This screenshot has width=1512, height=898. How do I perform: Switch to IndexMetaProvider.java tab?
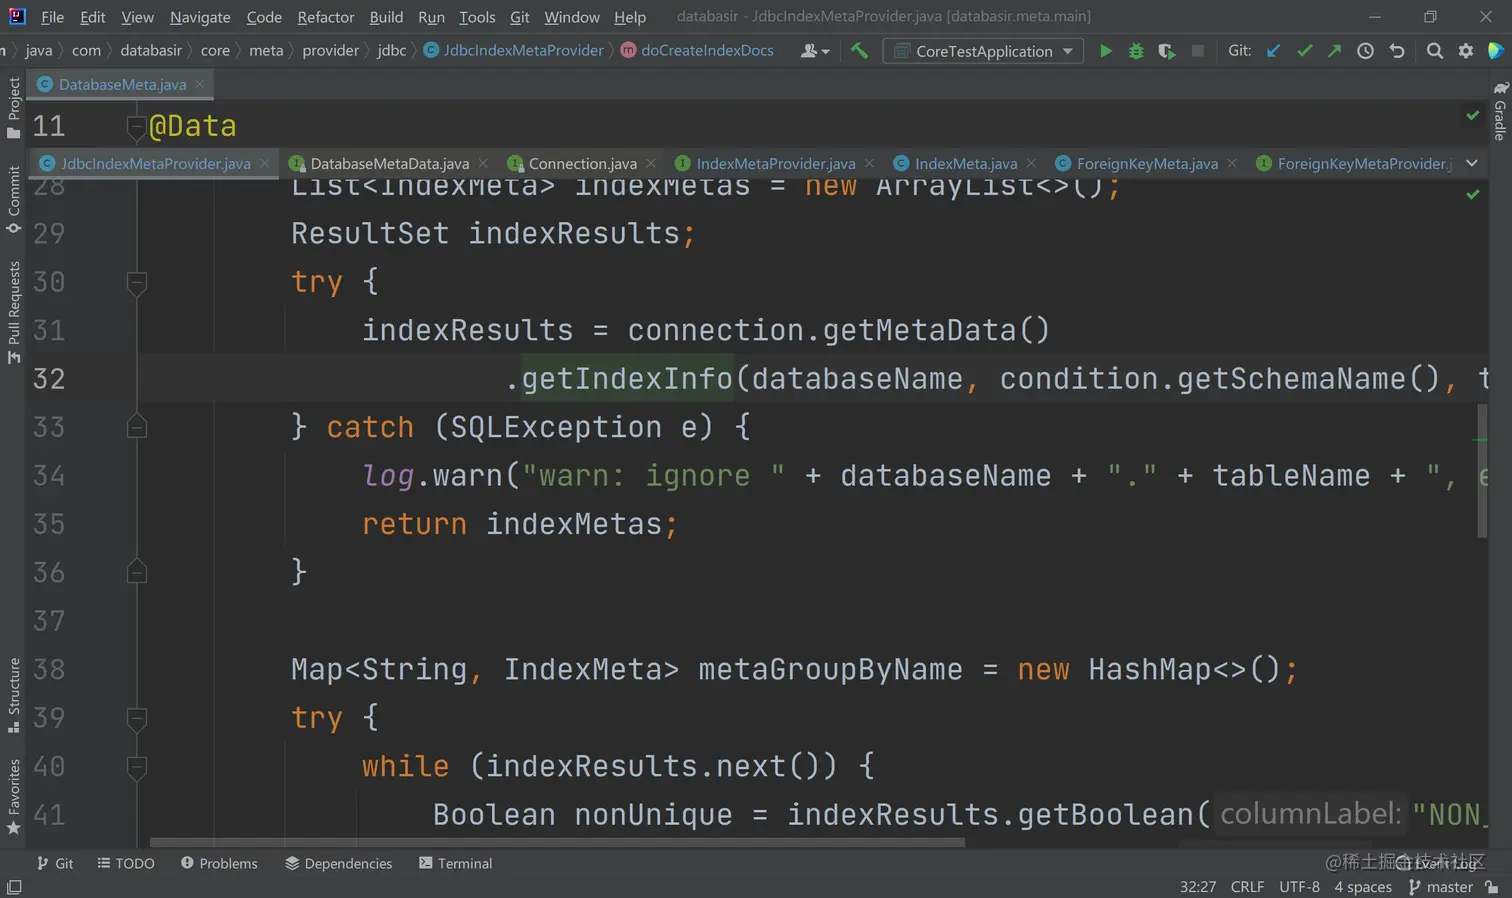[x=775, y=163]
